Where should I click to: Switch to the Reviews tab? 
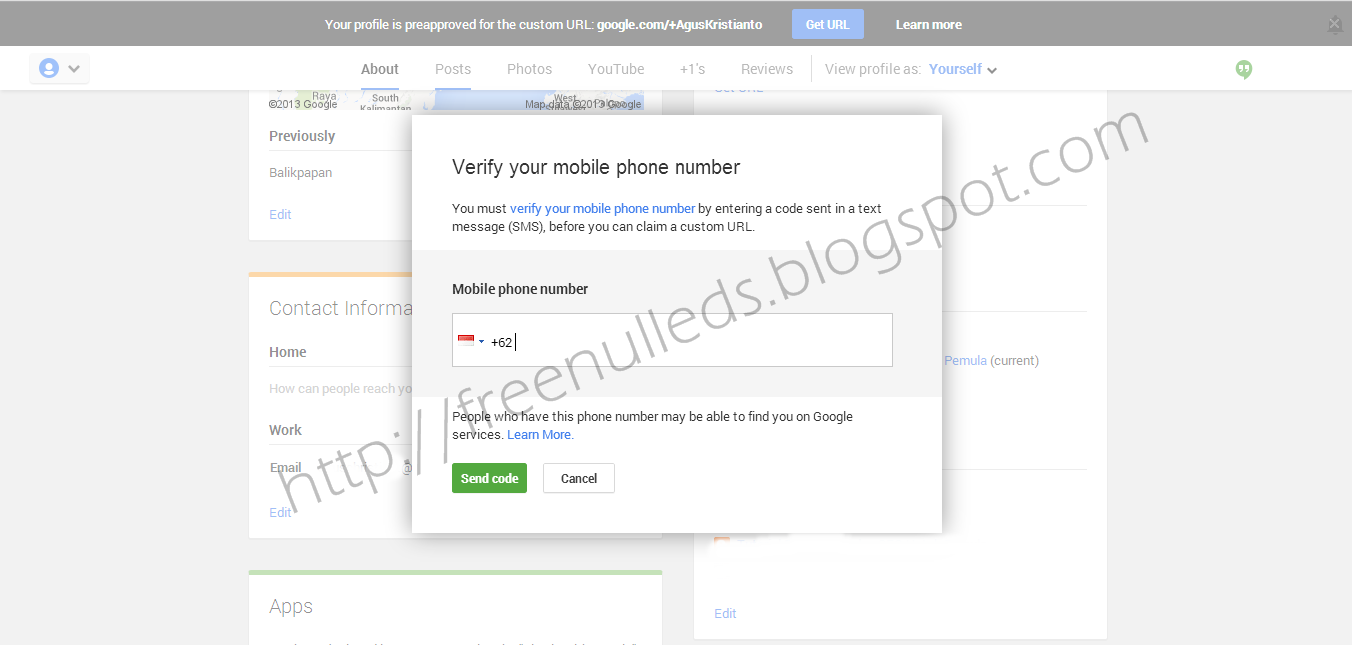click(767, 69)
